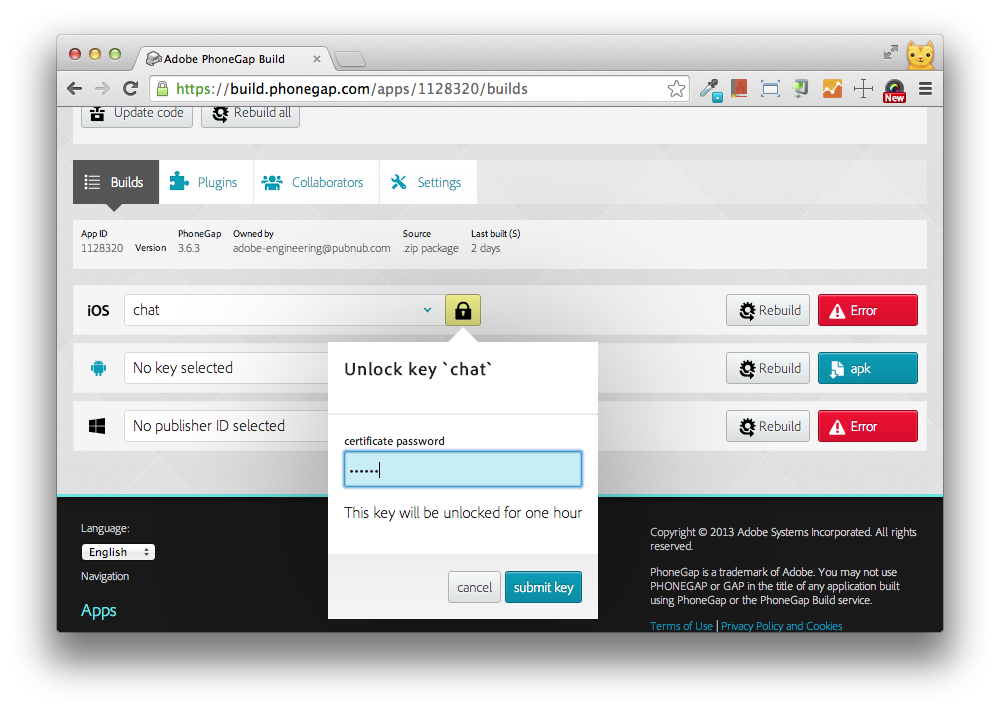
Task: Go to the Settings tab
Action: (x=427, y=182)
